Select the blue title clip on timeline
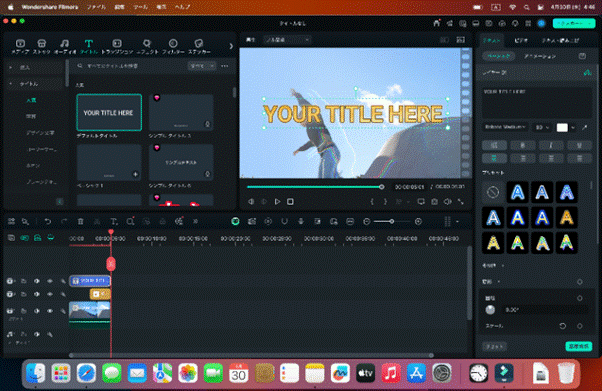The image size is (602, 391). tap(90, 281)
